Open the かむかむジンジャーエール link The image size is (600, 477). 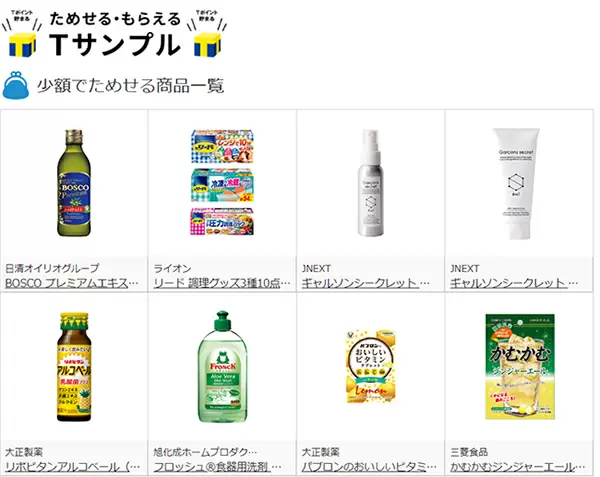point(517,467)
